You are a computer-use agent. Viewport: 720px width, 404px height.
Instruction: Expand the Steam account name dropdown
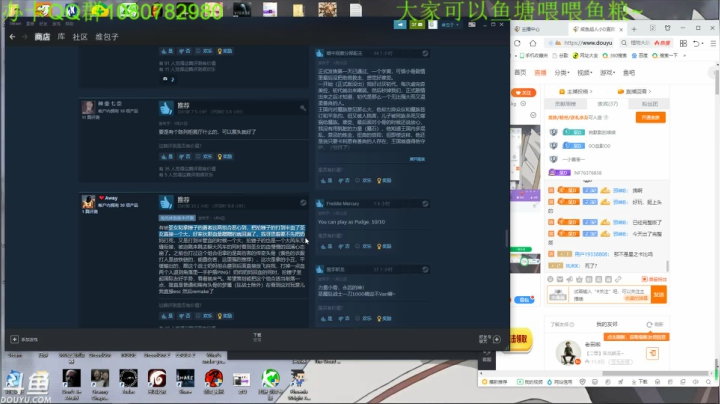point(450,25)
